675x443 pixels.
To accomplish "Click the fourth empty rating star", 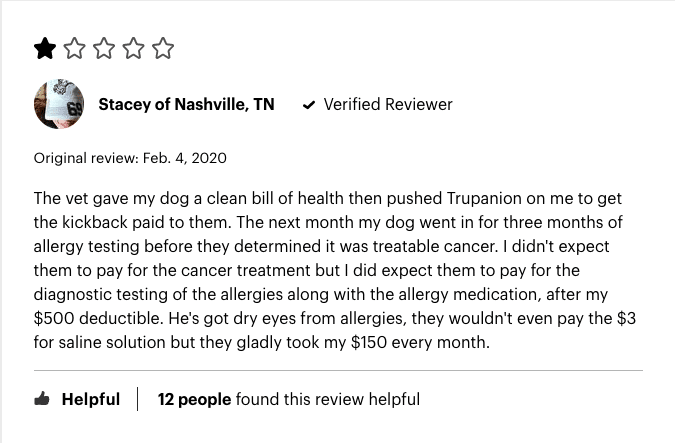I will tap(133, 48).
